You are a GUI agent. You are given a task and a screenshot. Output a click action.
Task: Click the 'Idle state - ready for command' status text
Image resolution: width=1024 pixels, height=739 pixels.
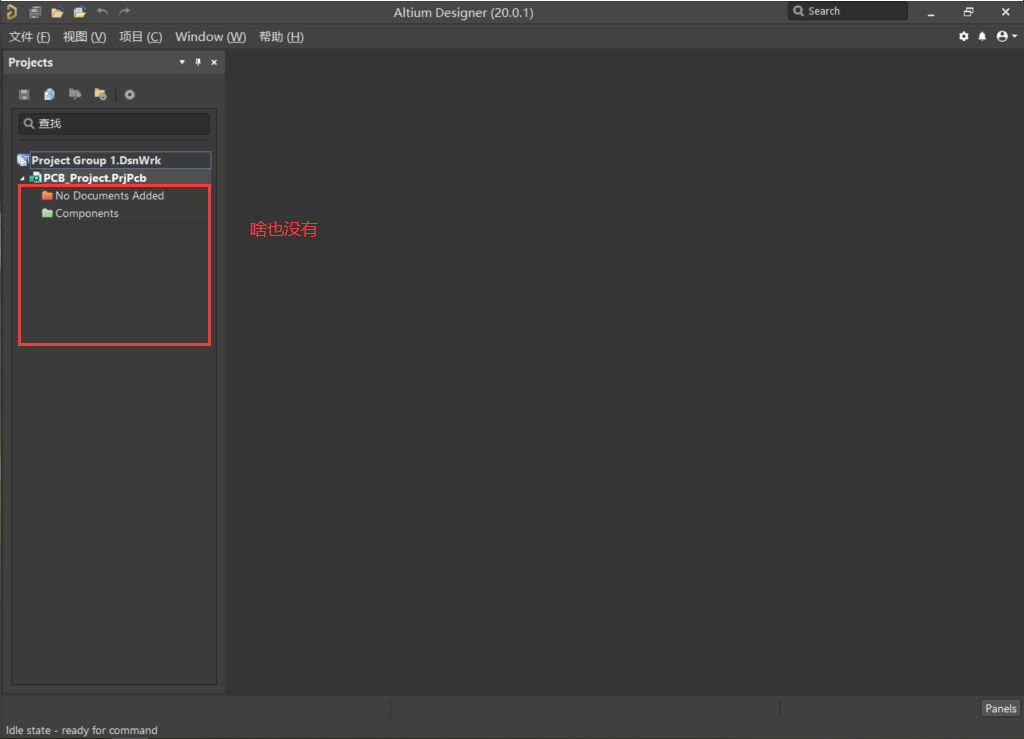[82, 730]
